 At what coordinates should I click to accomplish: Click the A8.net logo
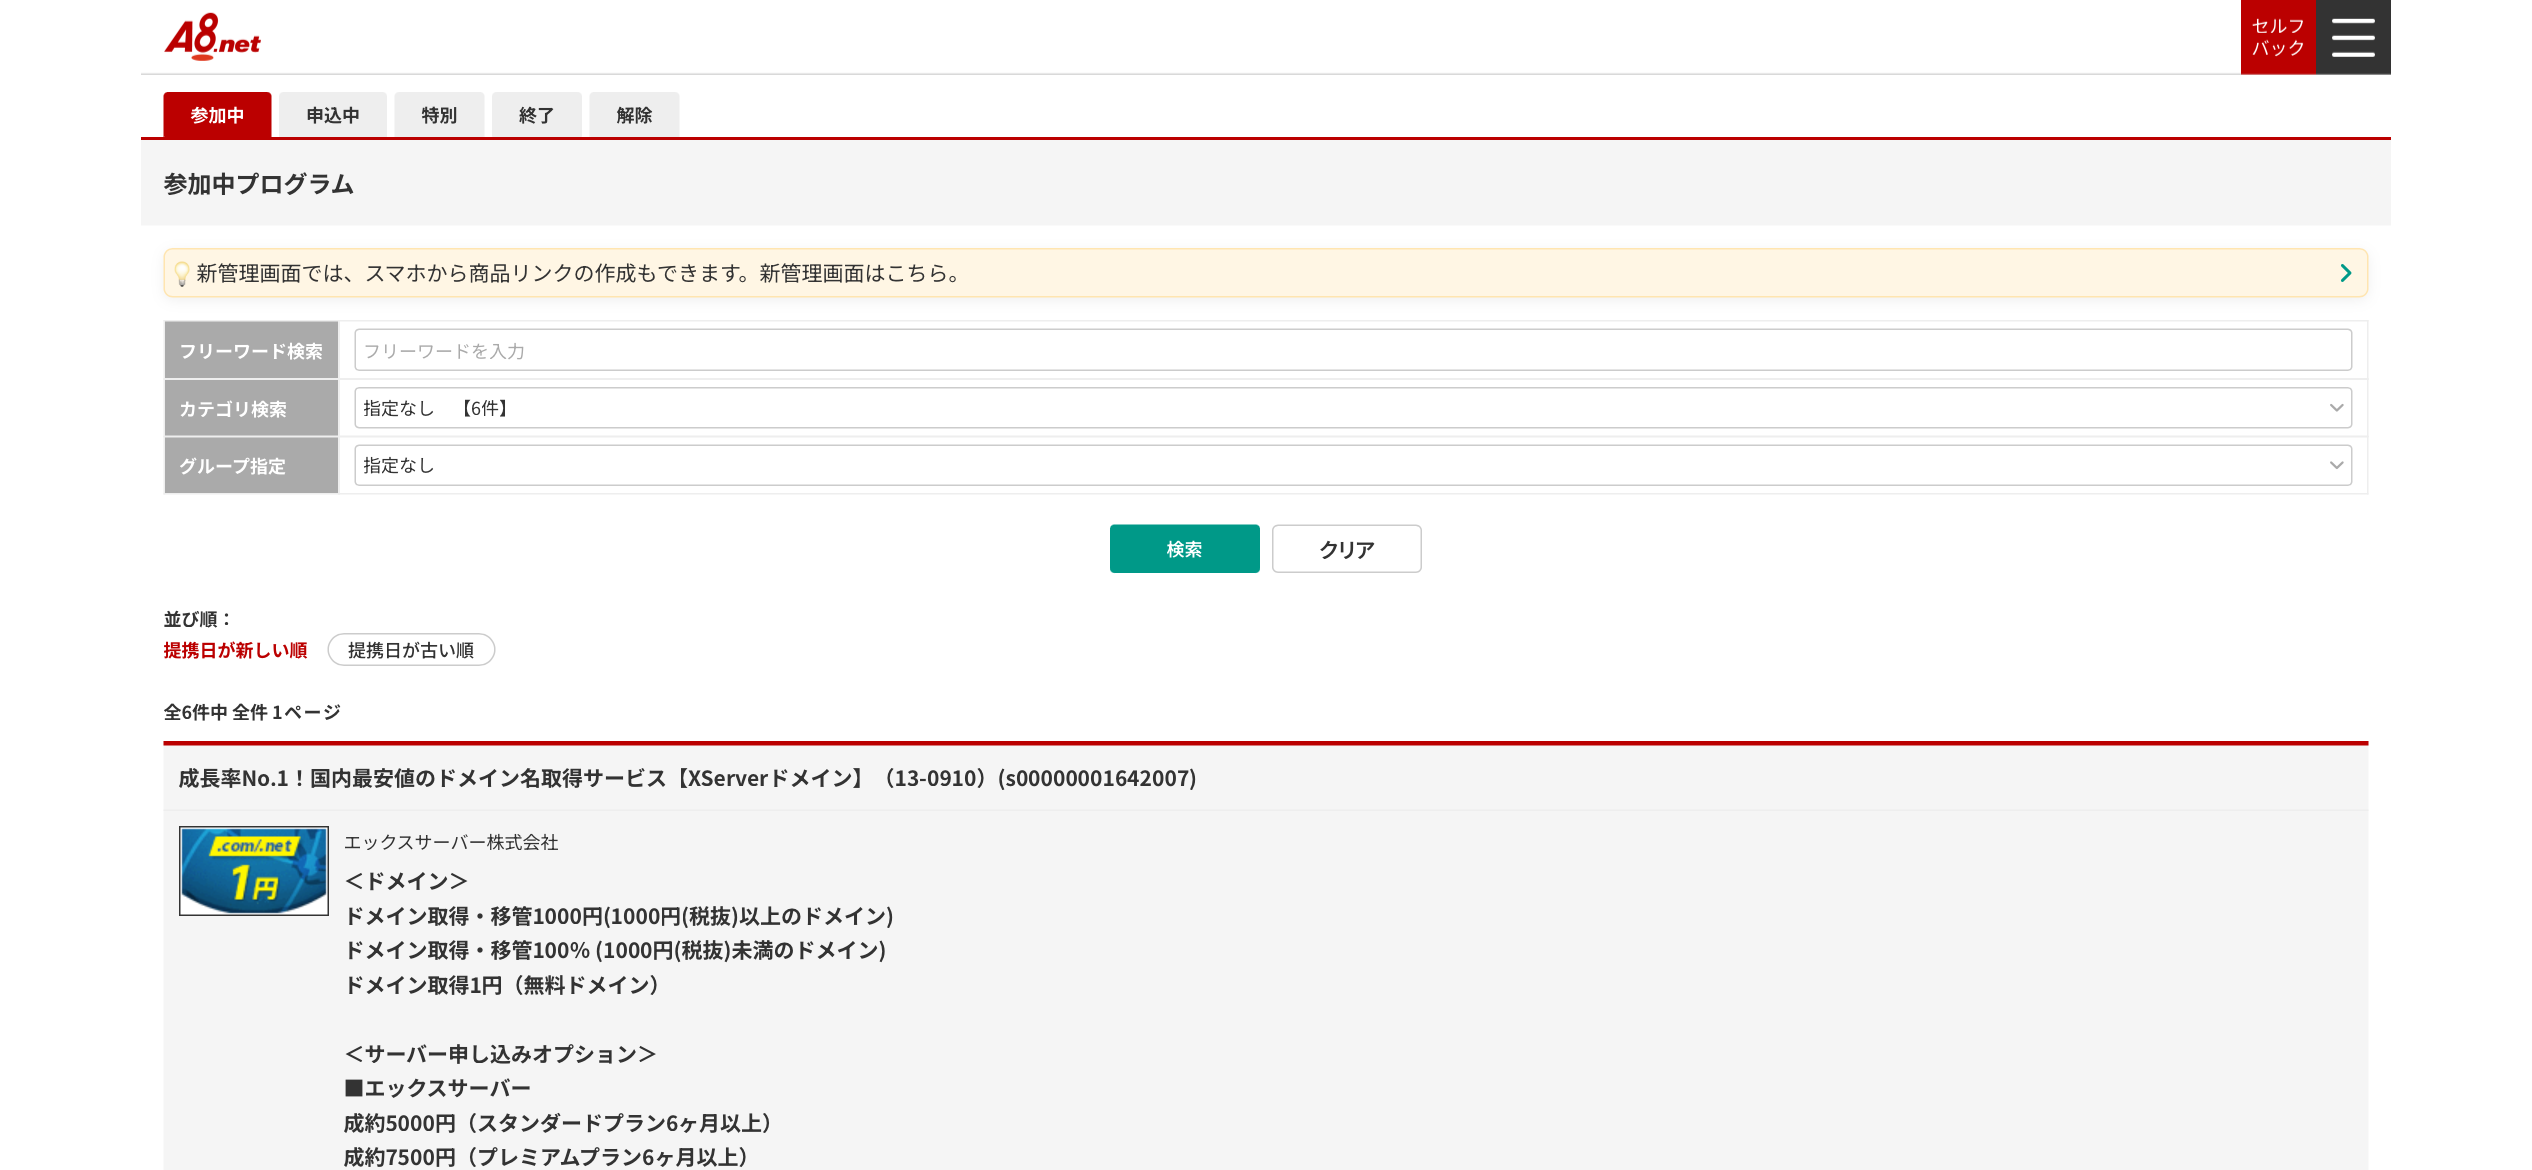point(212,37)
